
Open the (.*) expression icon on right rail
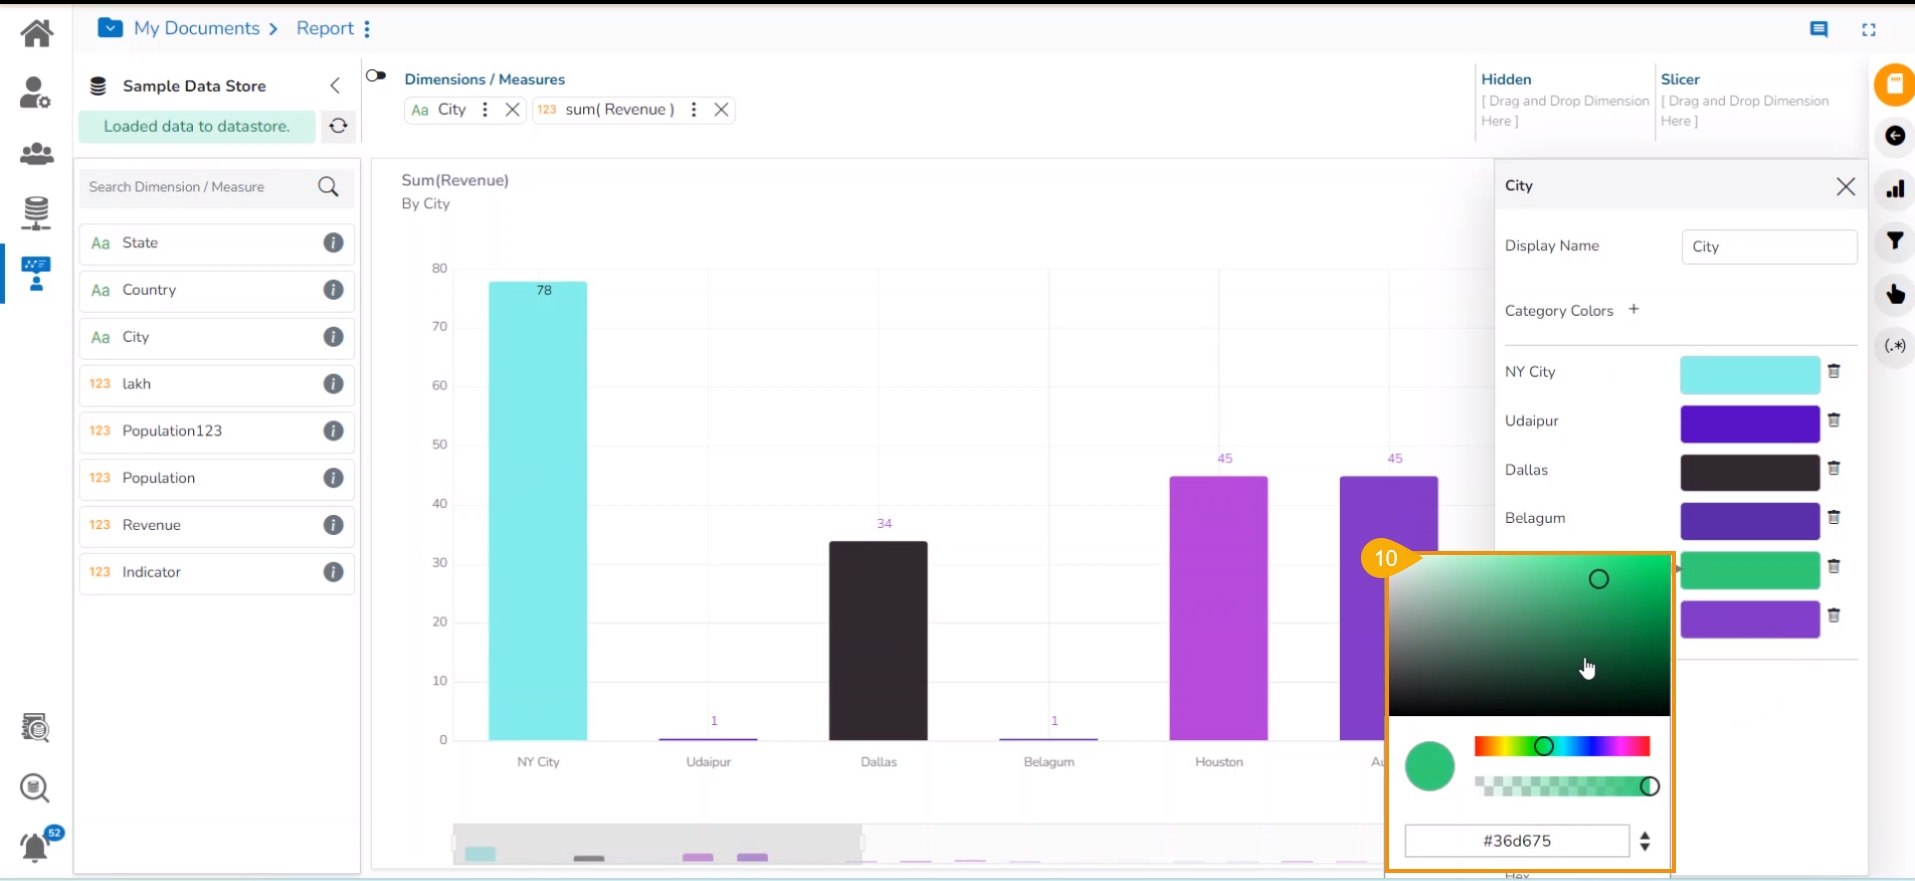point(1895,346)
